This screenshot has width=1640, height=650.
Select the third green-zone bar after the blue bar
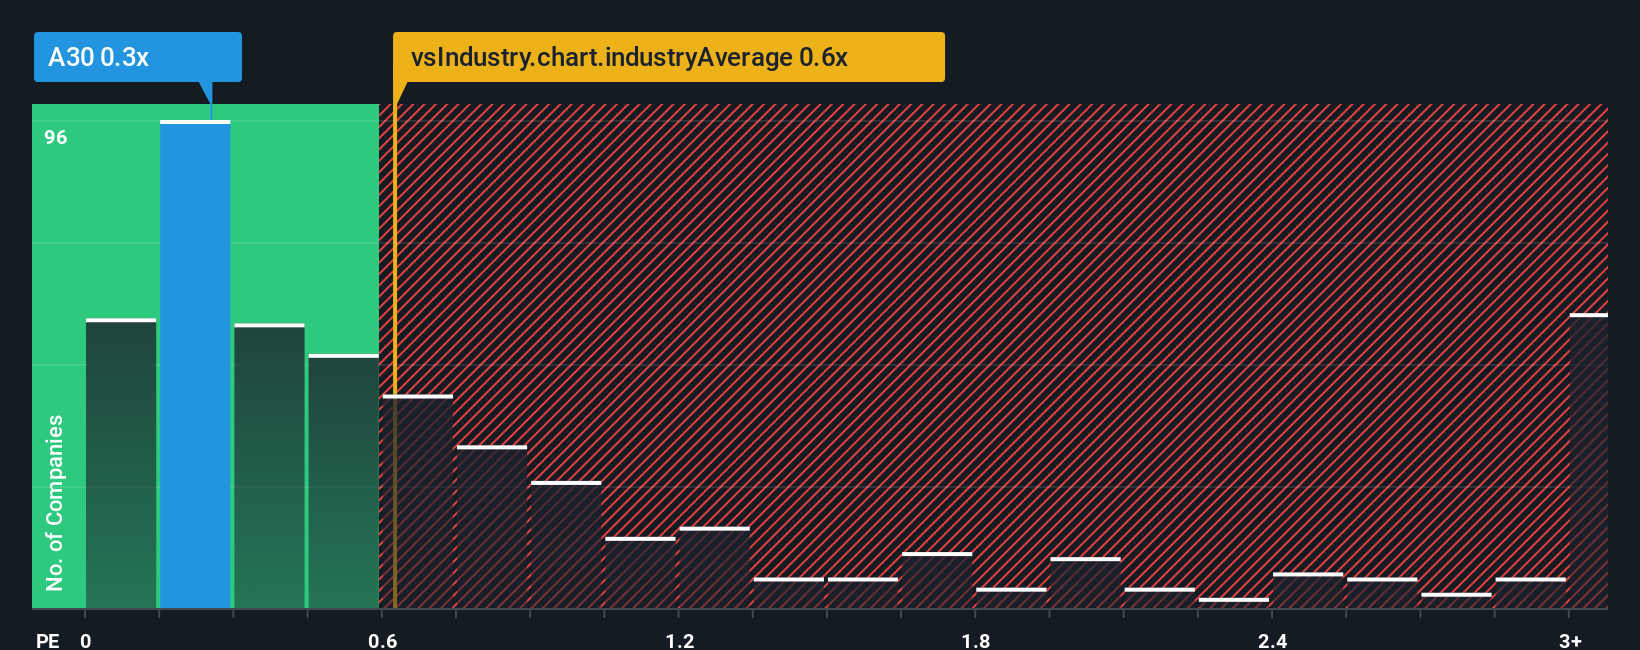[269, 466]
